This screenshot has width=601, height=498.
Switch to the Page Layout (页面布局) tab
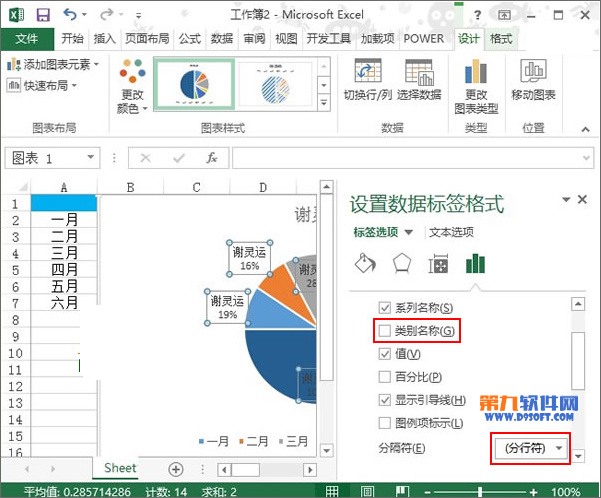[x=147, y=39]
